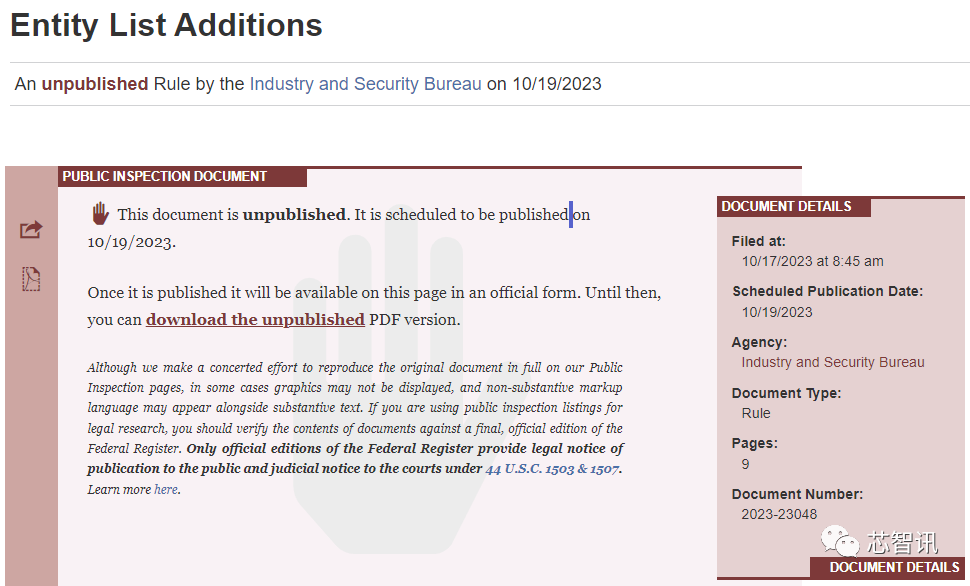Click the Pages value '9'
970x586 pixels.
click(746, 464)
